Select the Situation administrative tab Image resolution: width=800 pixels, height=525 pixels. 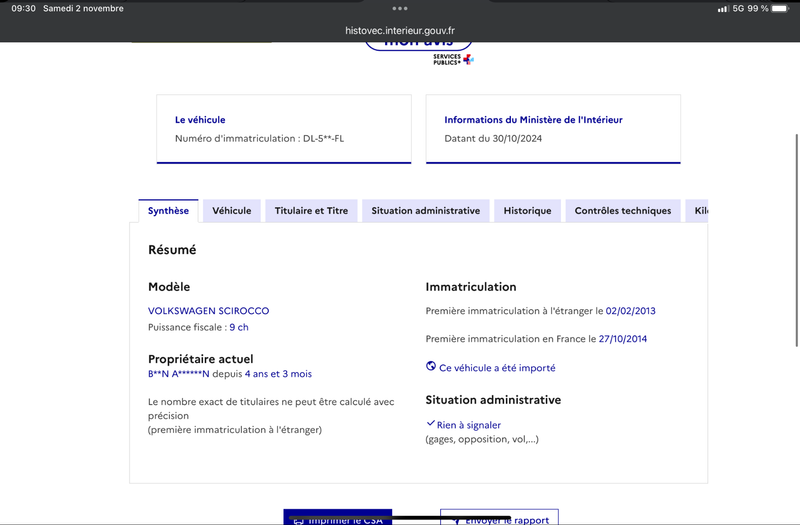(426, 211)
